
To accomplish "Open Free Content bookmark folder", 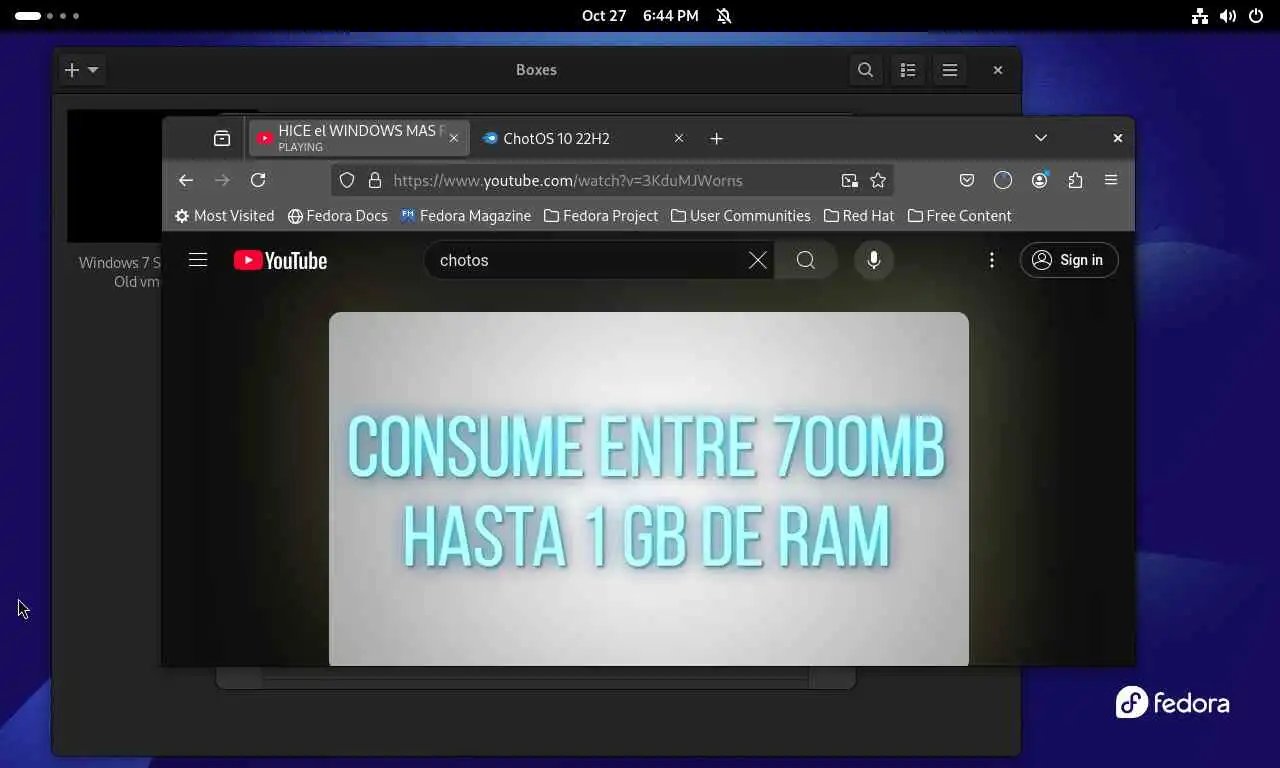I will pyautogui.click(x=959, y=216).
